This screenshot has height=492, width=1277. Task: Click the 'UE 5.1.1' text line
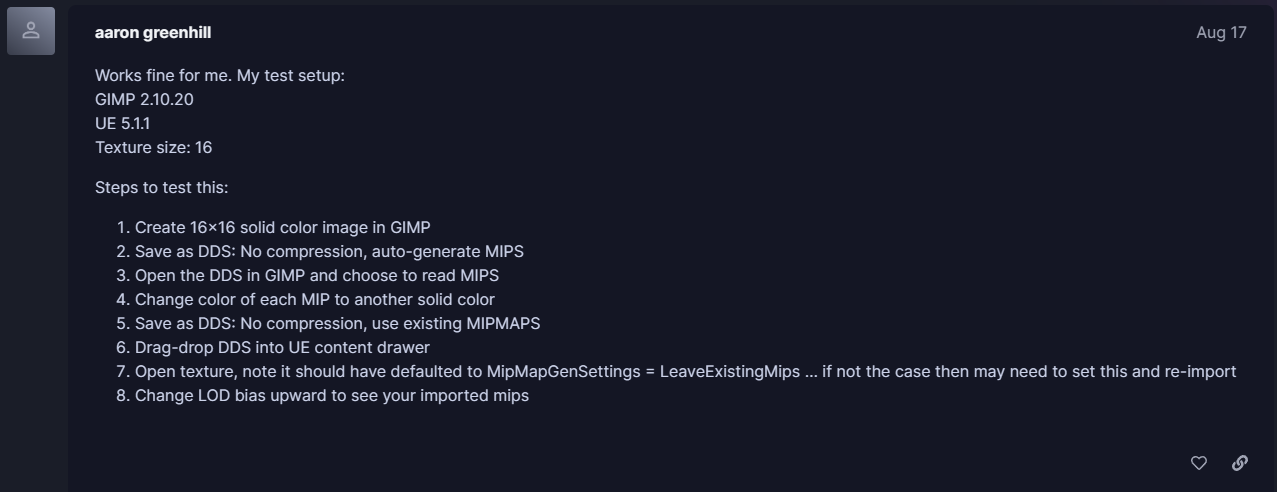123,123
